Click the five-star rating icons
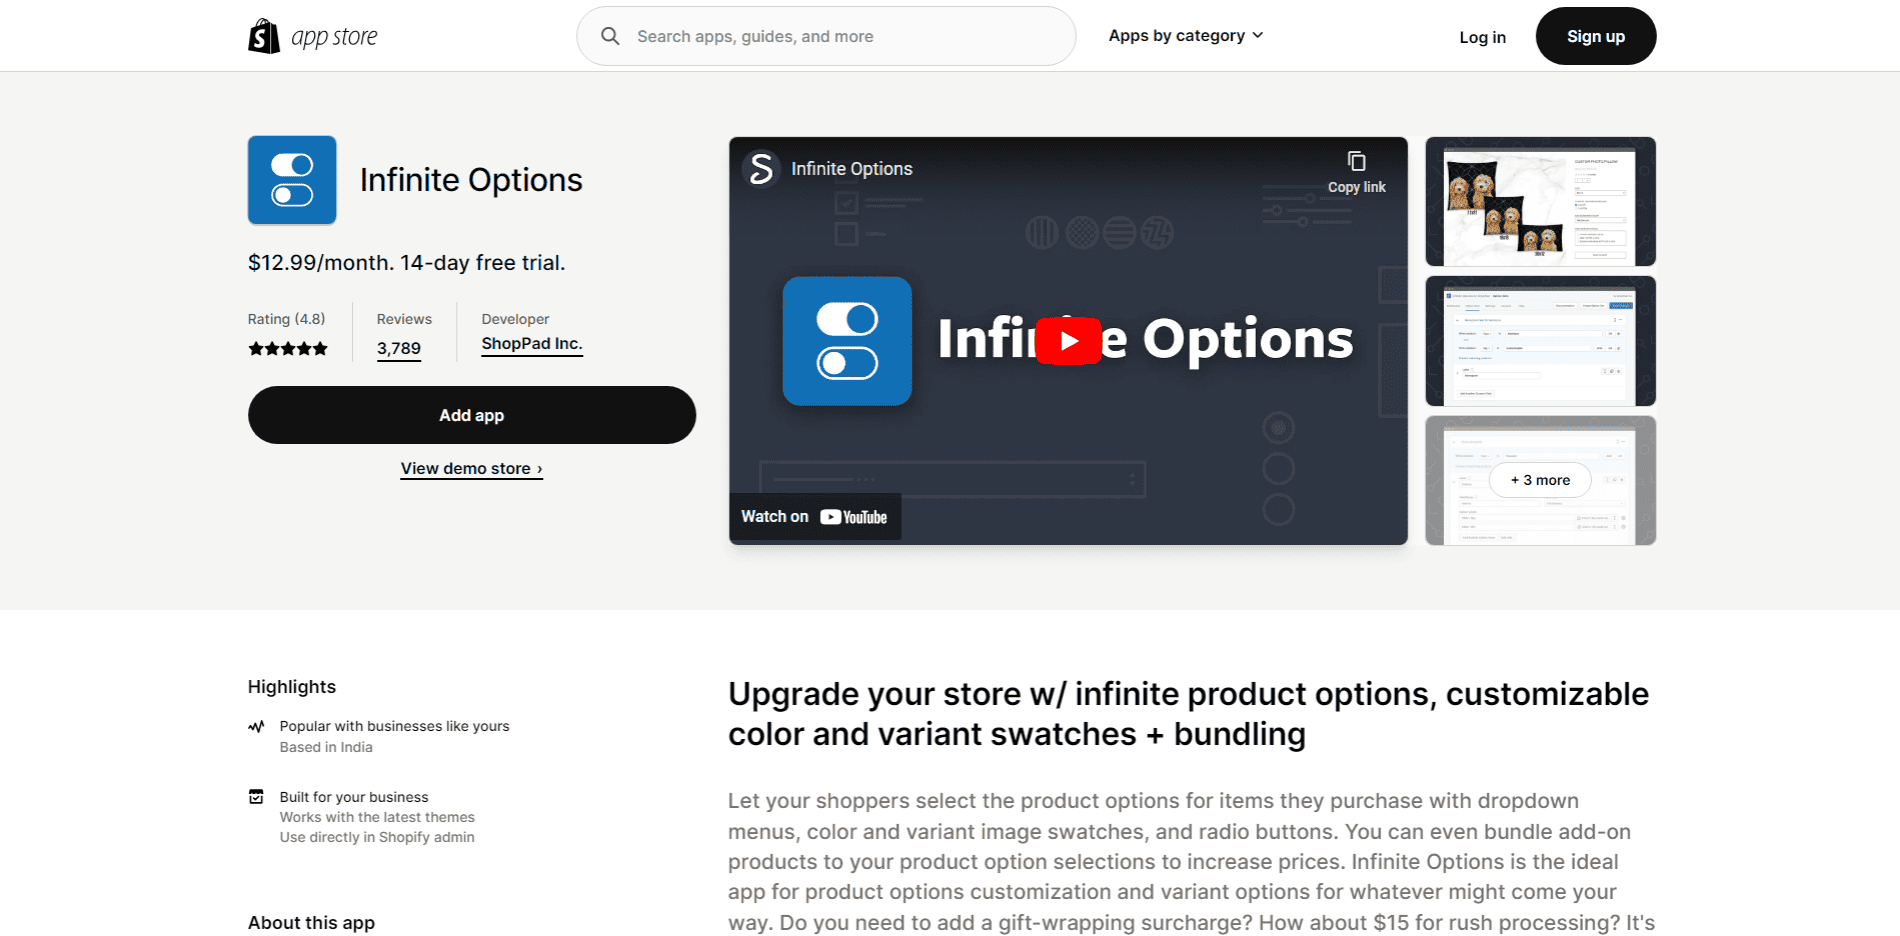The image size is (1900, 936). coord(288,349)
